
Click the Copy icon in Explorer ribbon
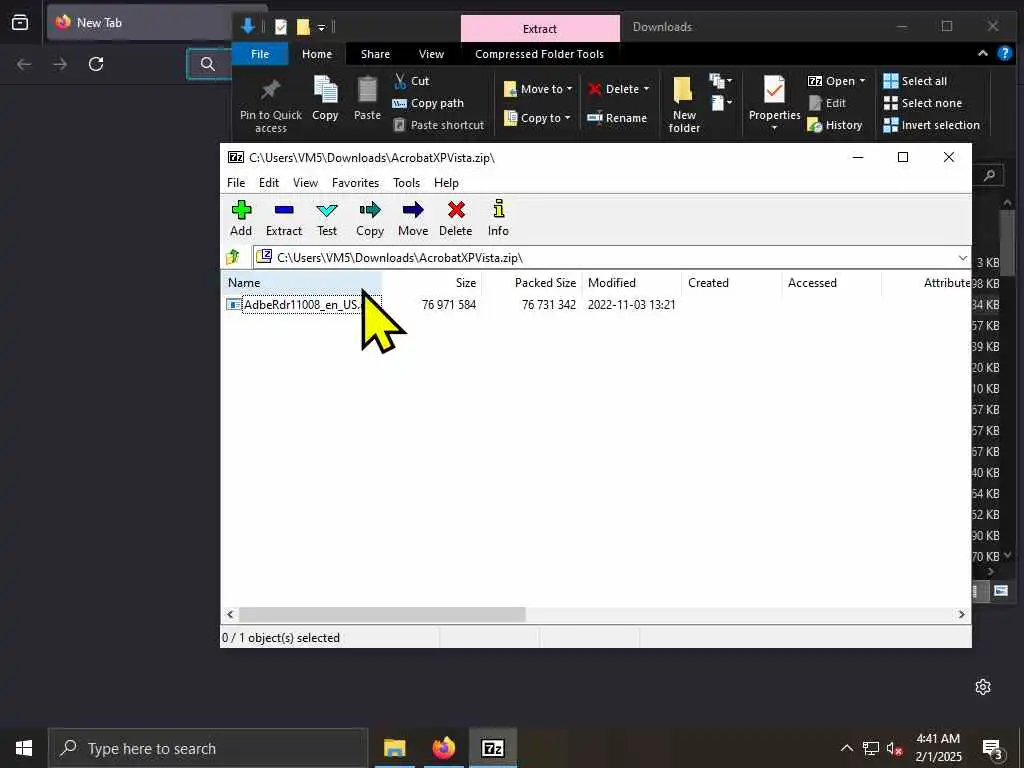(x=325, y=99)
